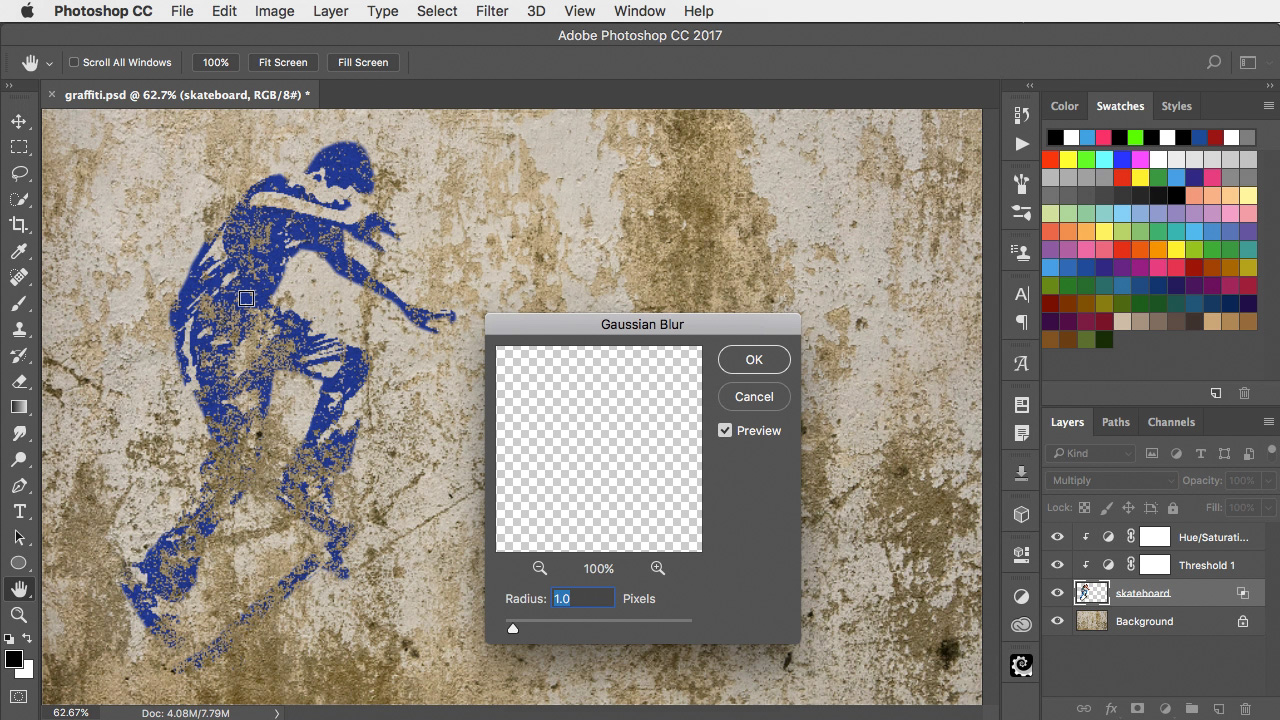Screen dimensions: 1280x720
Task: Select the Move tool
Action: tap(20, 122)
